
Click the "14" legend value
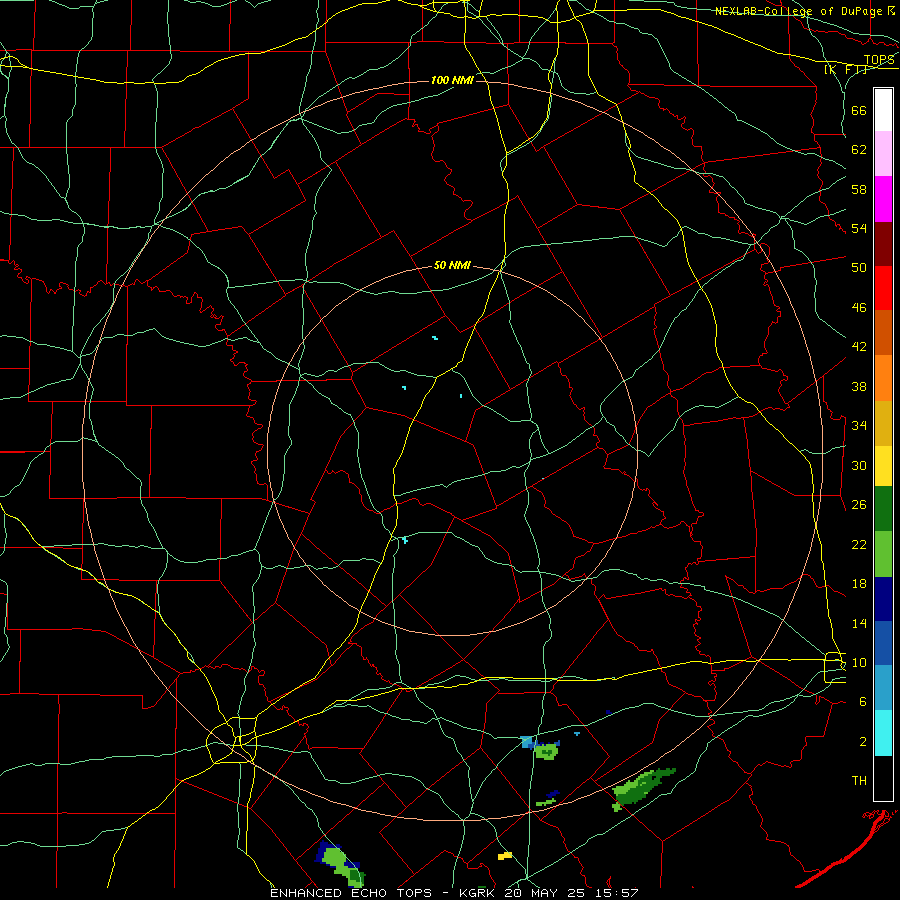pyautogui.click(x=859, y=623)
